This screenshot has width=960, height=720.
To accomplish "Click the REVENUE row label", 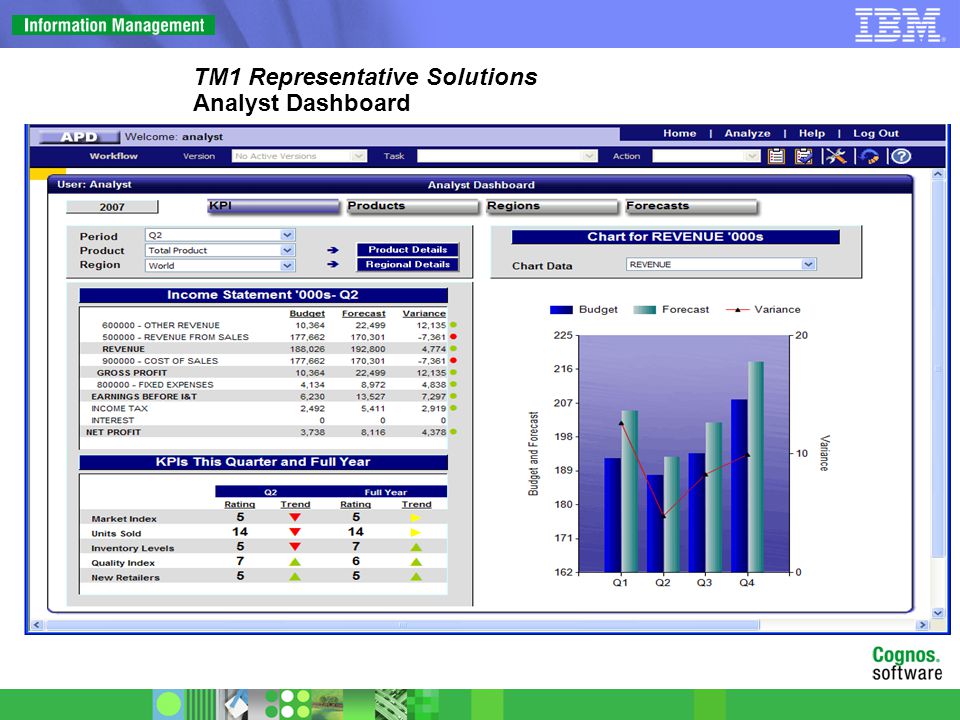I will pyautogui.click(x=123, y=349).
